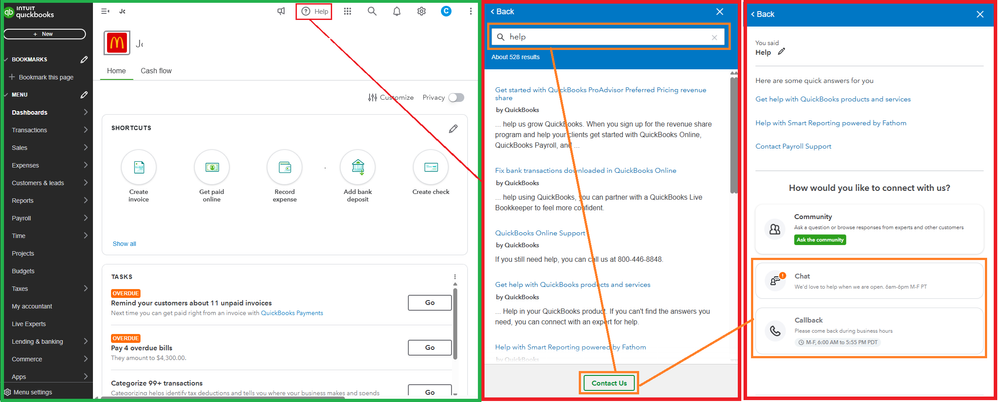
Task: Switch to the Cash flow tab
Action: [x=156, y=71]
